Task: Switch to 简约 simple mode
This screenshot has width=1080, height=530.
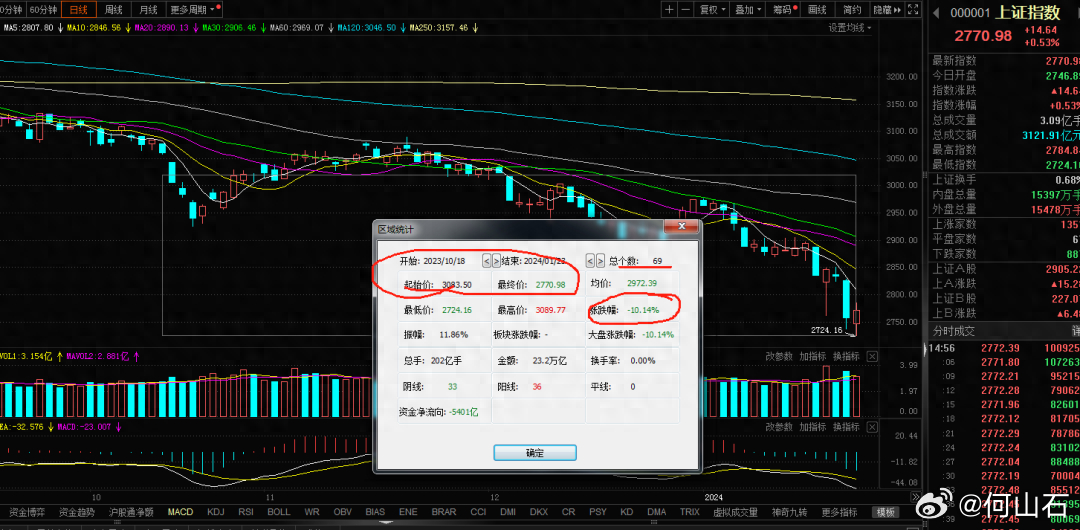Action: tap(851, 10)
